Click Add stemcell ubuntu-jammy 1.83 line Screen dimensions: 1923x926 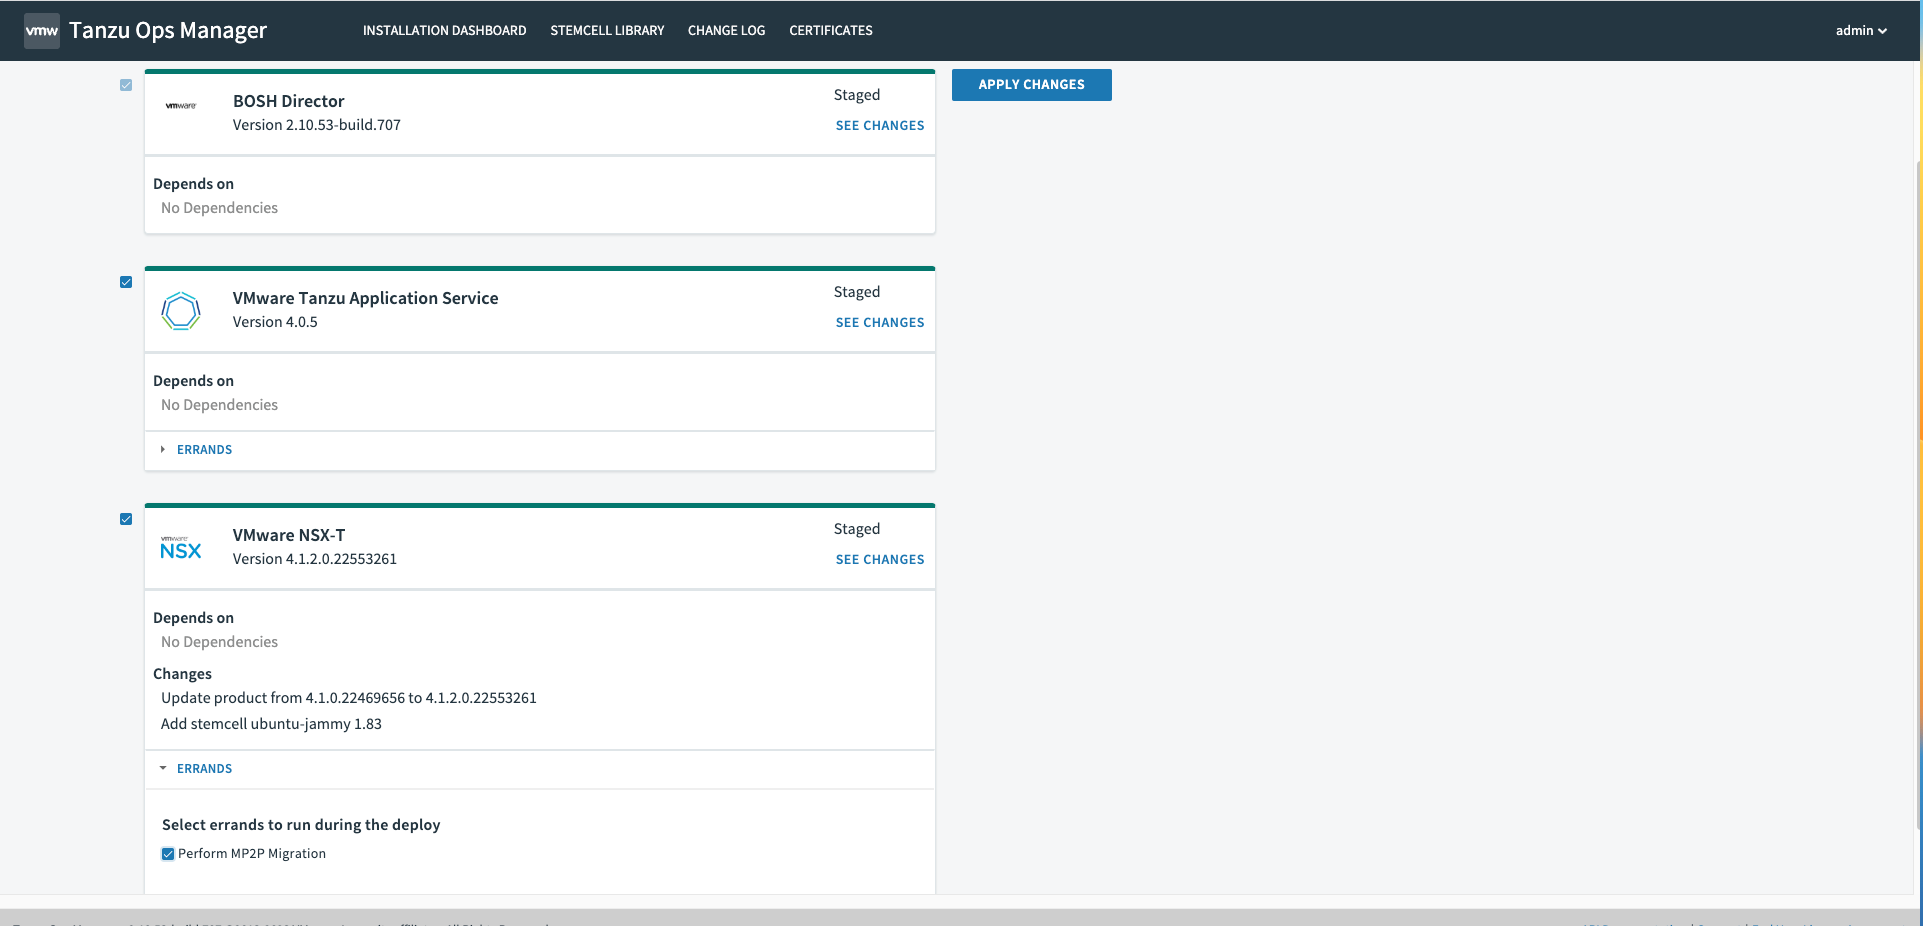coord(271,724)
